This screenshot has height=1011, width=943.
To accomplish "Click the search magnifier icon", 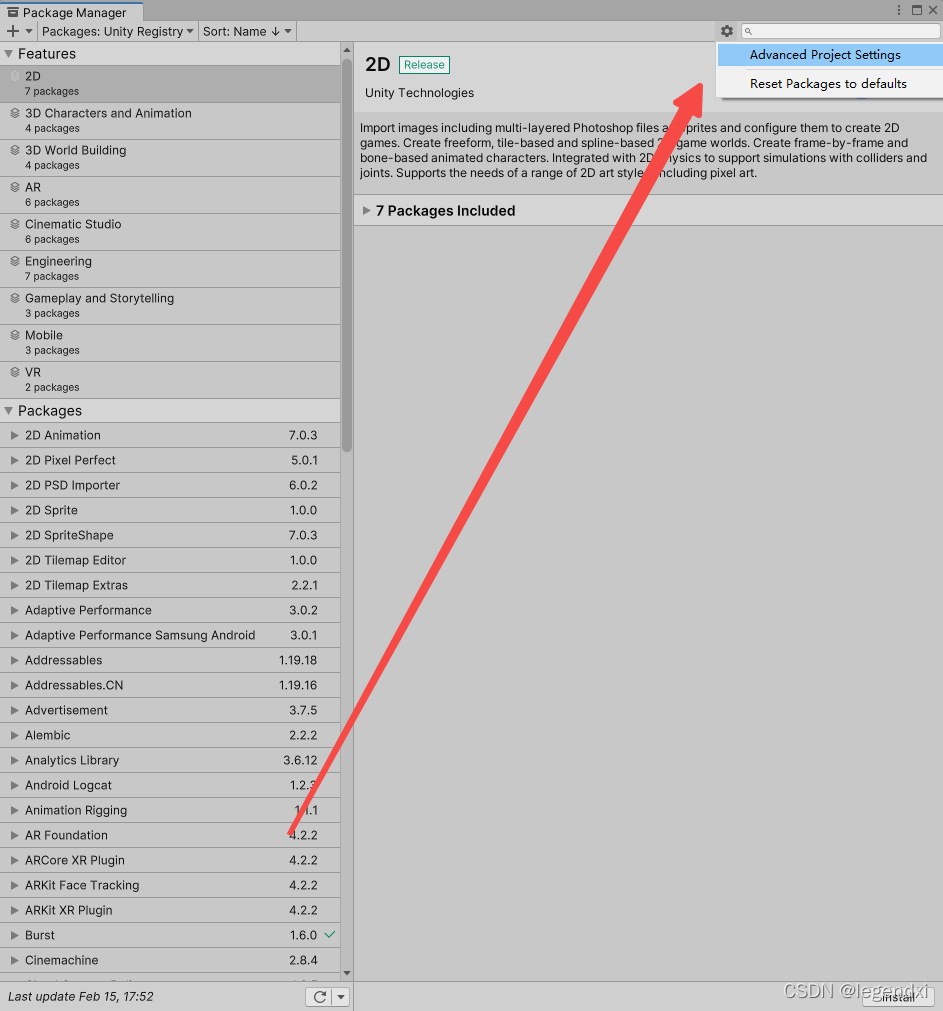I will pos(748,31).
